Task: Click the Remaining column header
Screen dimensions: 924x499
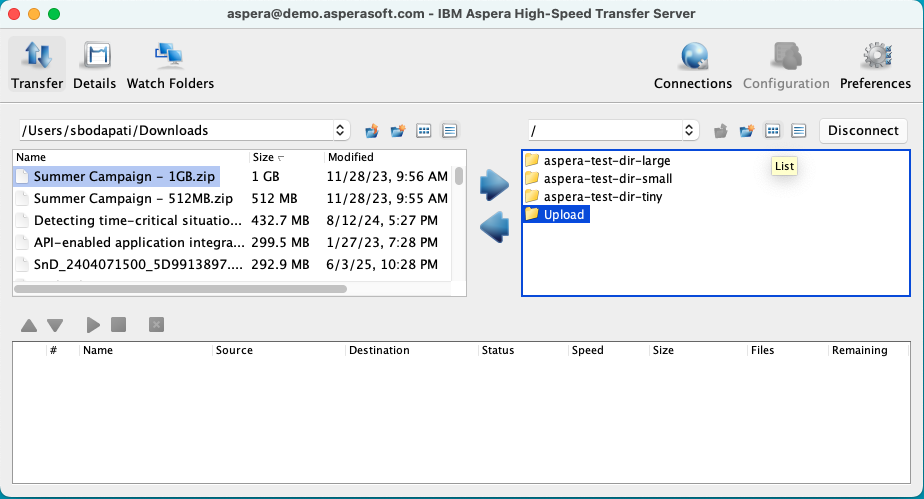Action: point(869,350)
